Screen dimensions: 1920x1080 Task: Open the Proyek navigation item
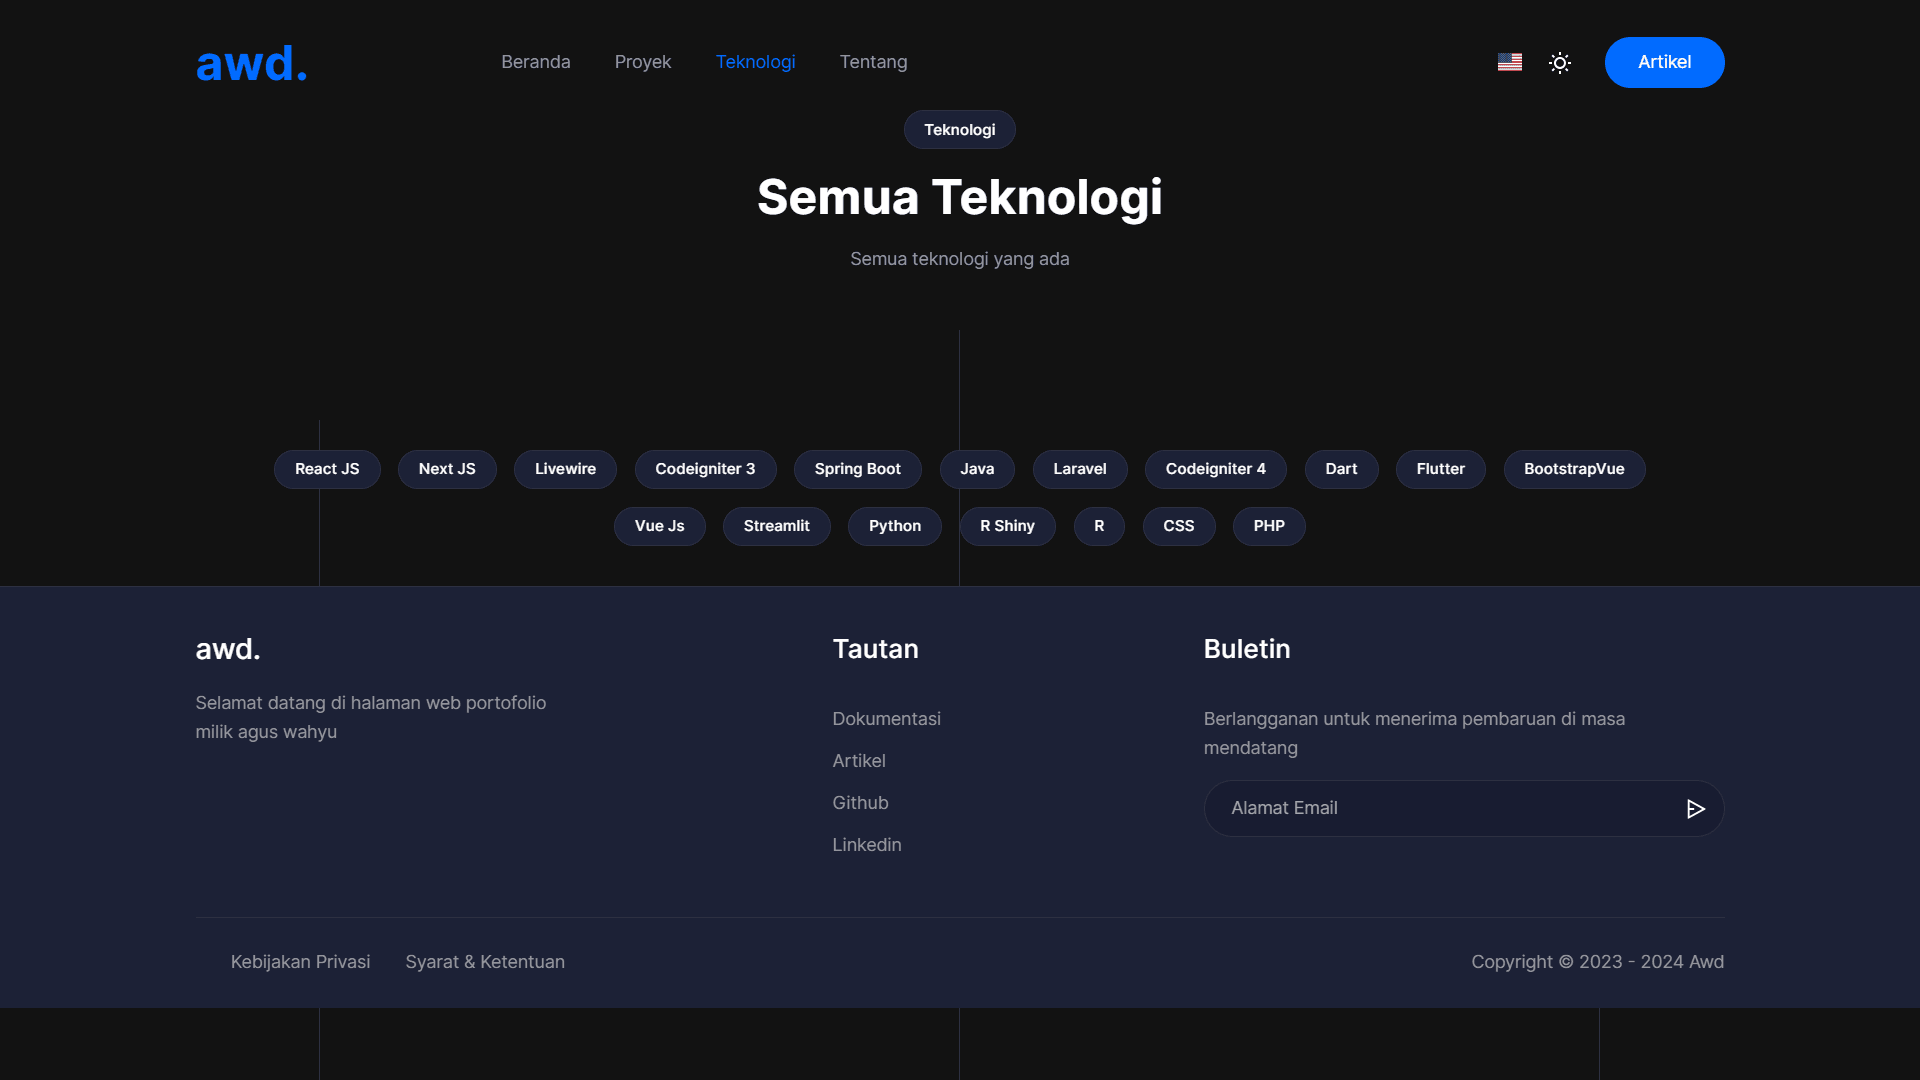pos(643,61)
